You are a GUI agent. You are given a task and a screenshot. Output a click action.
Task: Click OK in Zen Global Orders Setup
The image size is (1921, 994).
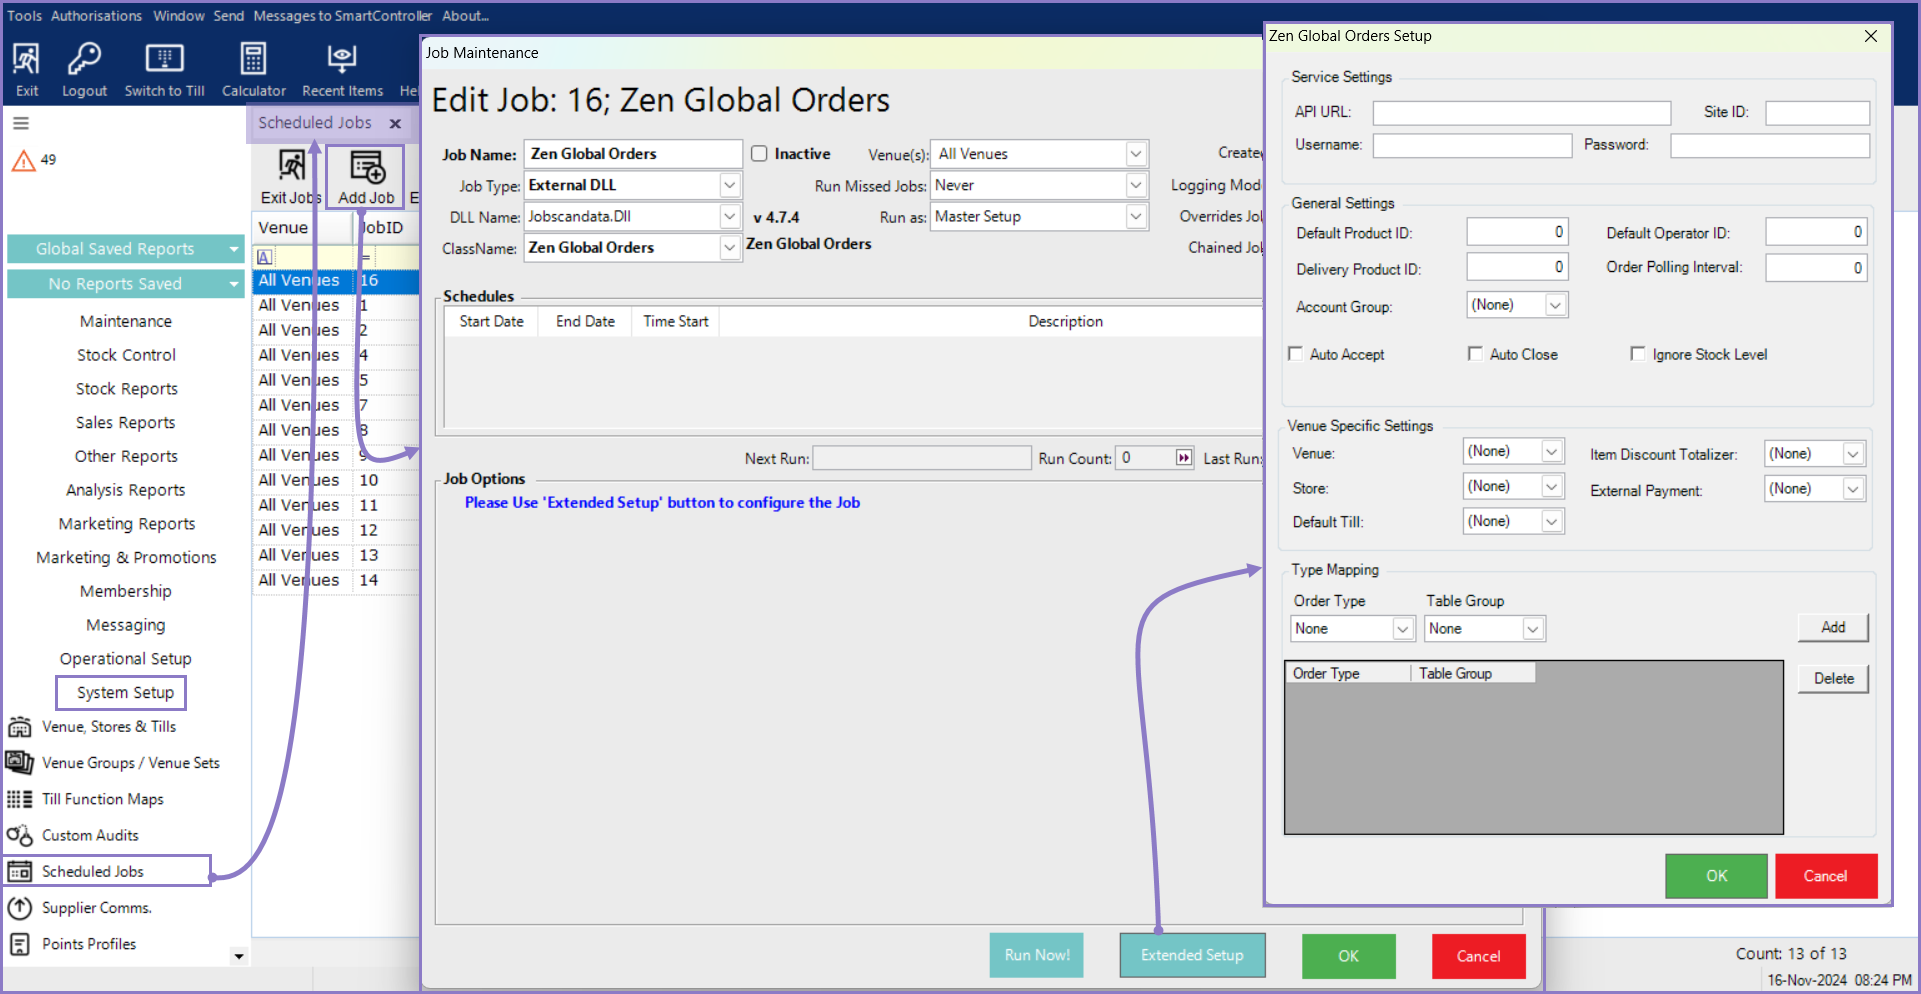(1716, 876)
